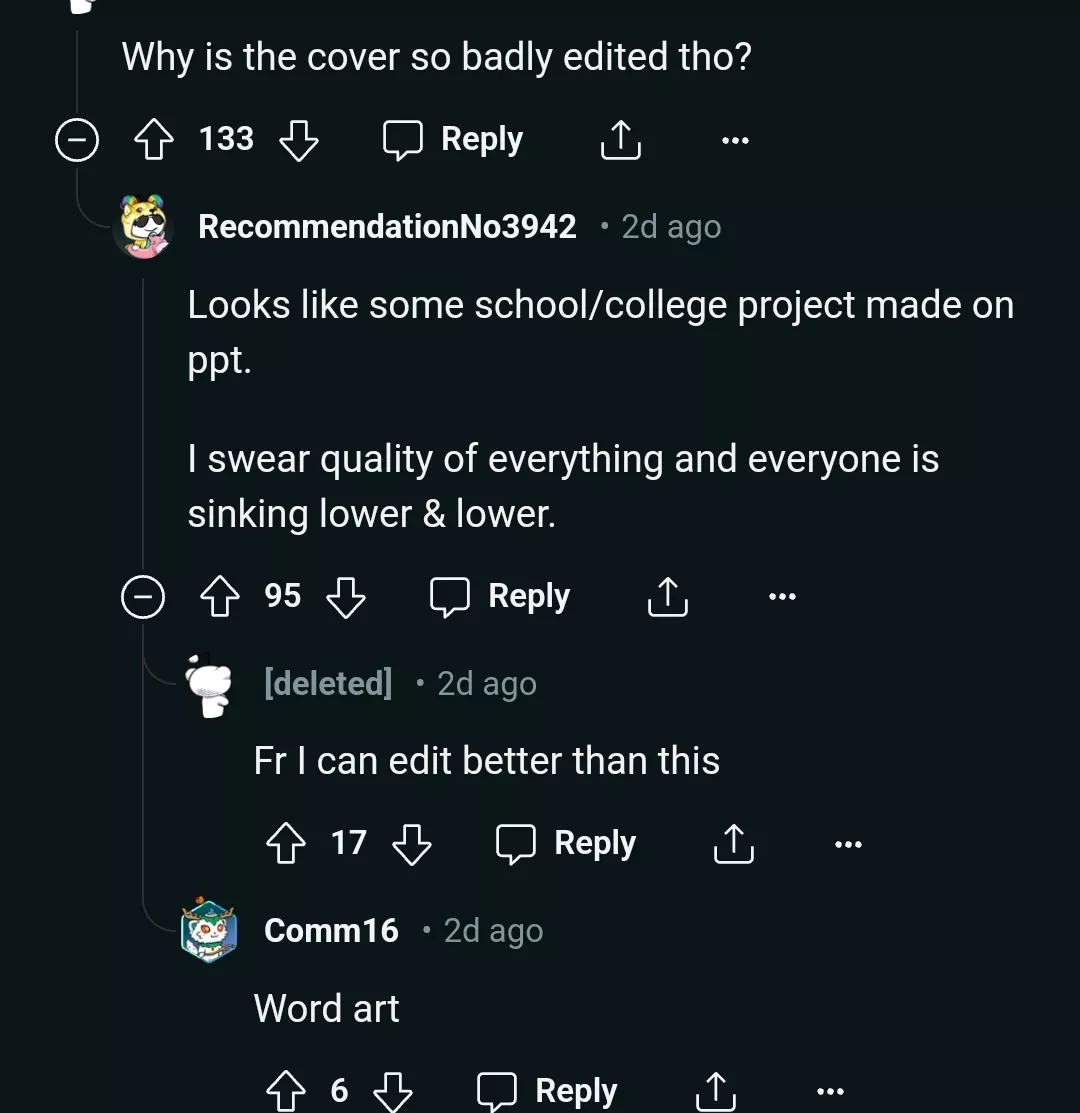Downvote the comment with 133 points
The image size is (1080, 1113).
point(298,140)
